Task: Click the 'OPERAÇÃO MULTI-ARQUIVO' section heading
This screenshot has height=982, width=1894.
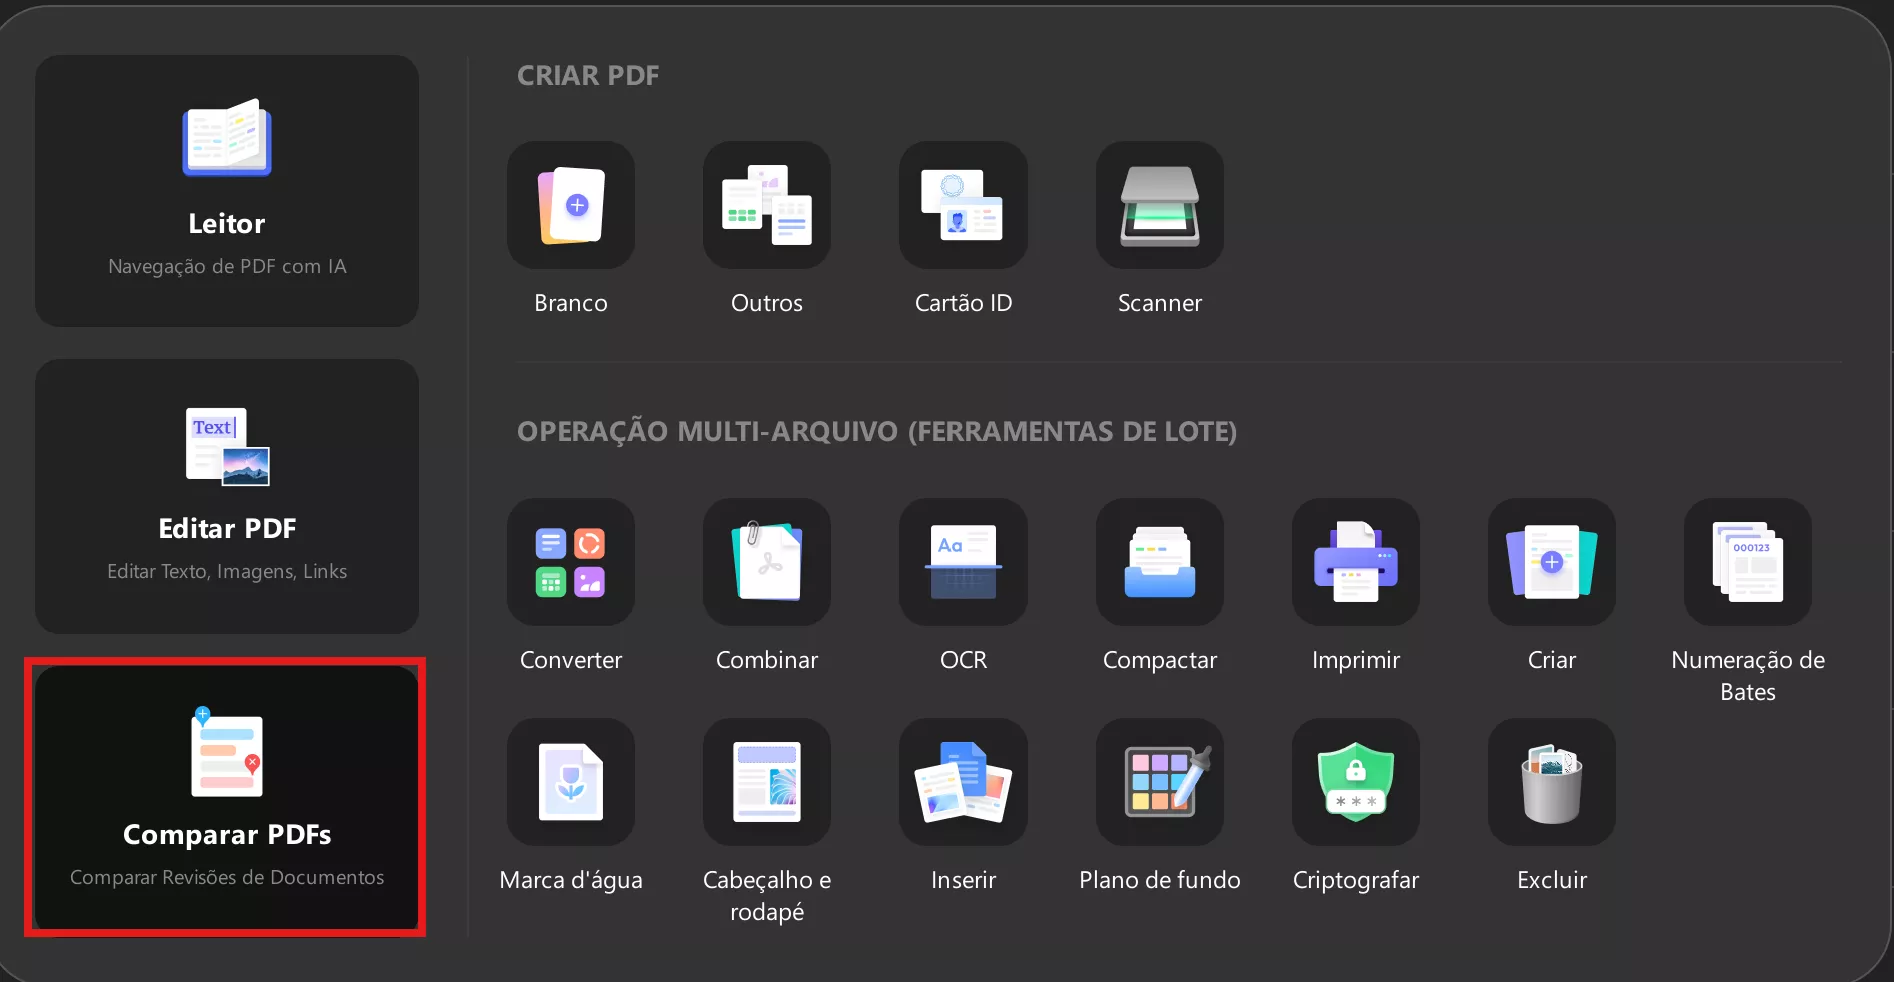Action: pyautogui.click(x=877, y=431)
